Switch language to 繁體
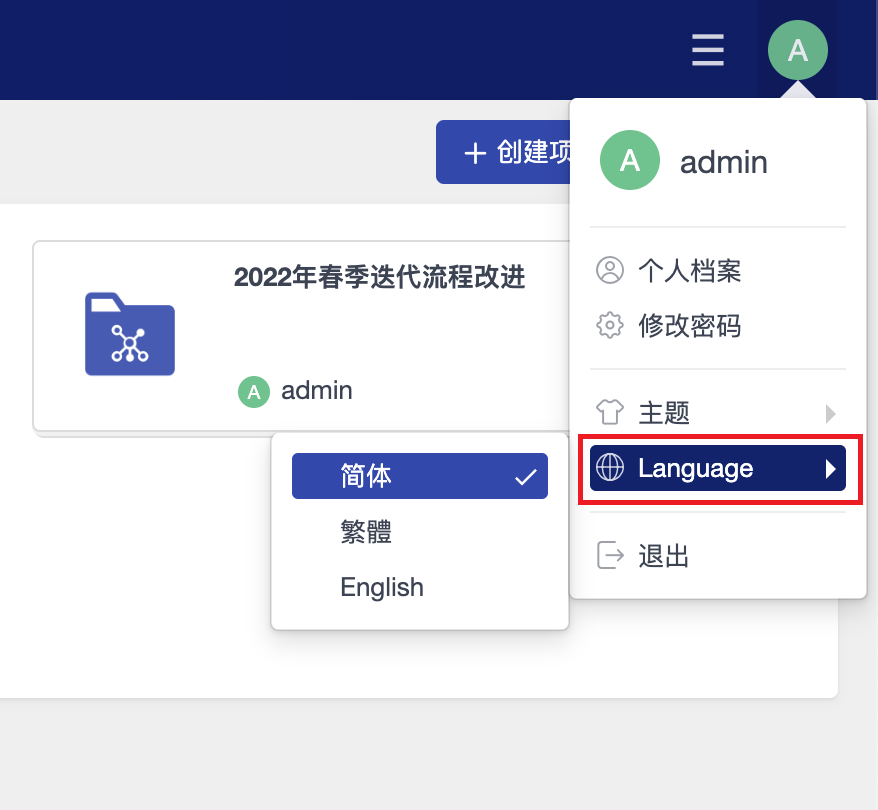Viewport: 878px width, 810px height. [366, 531]
